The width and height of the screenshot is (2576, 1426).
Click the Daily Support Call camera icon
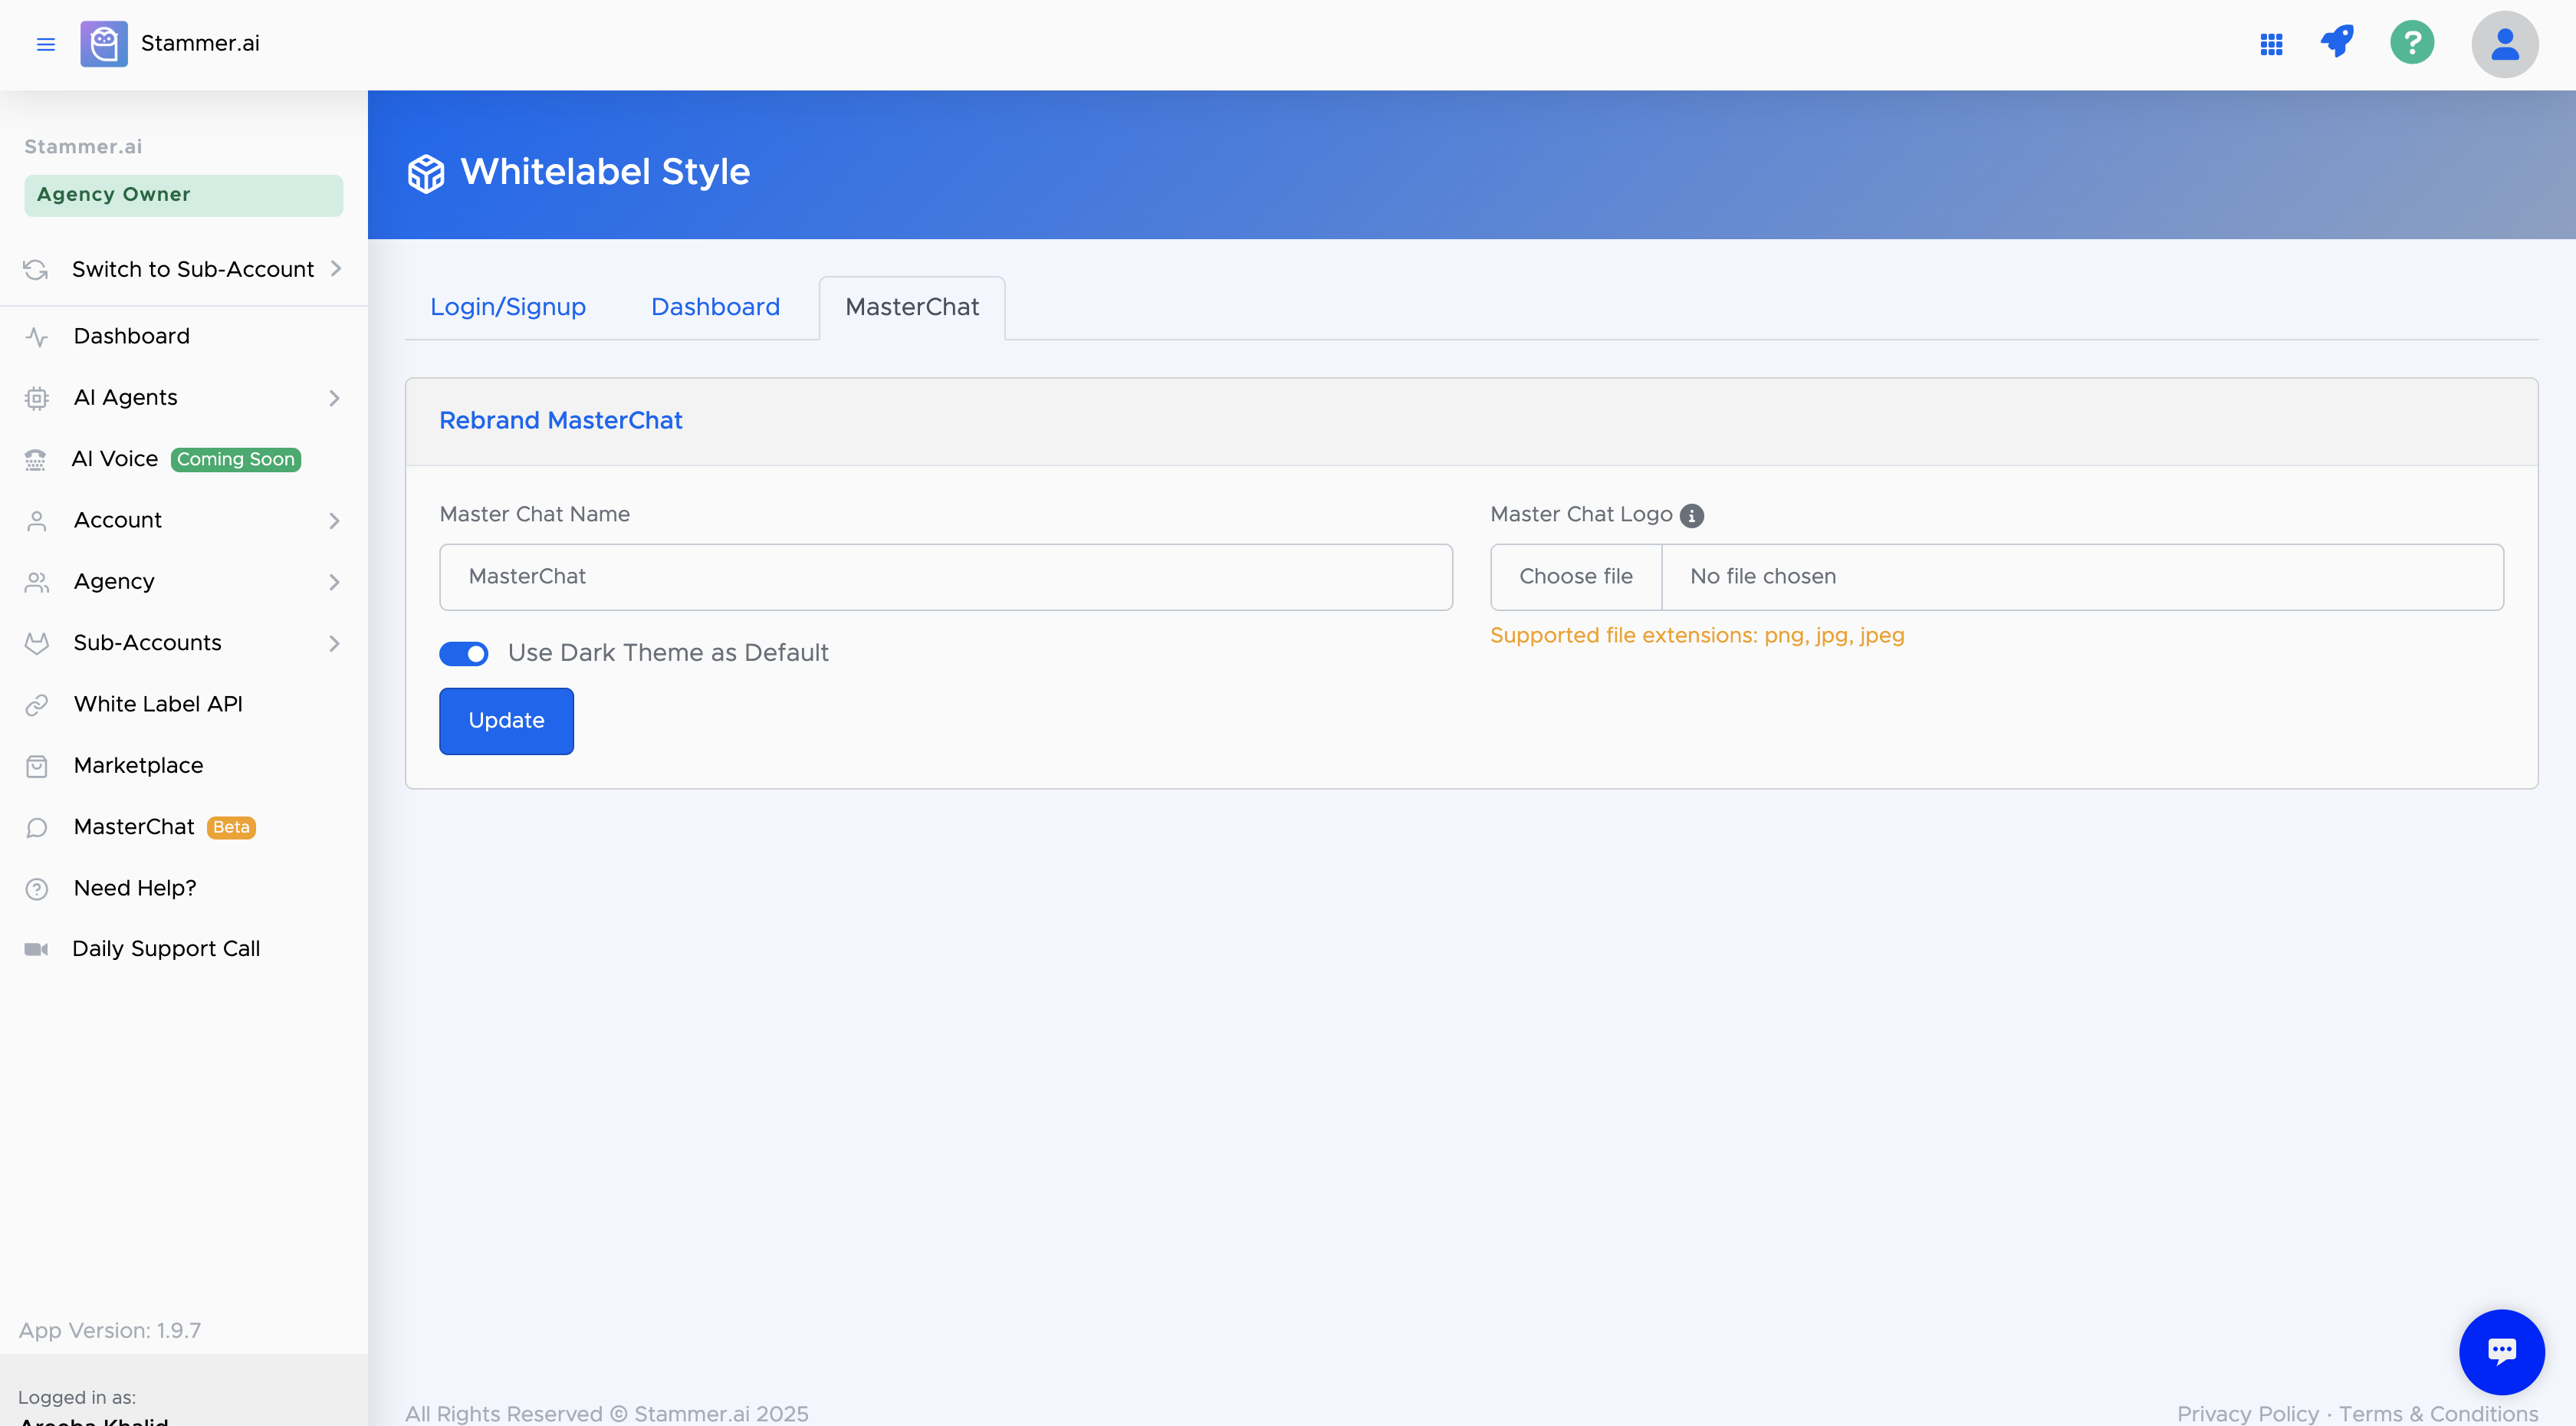36,949
